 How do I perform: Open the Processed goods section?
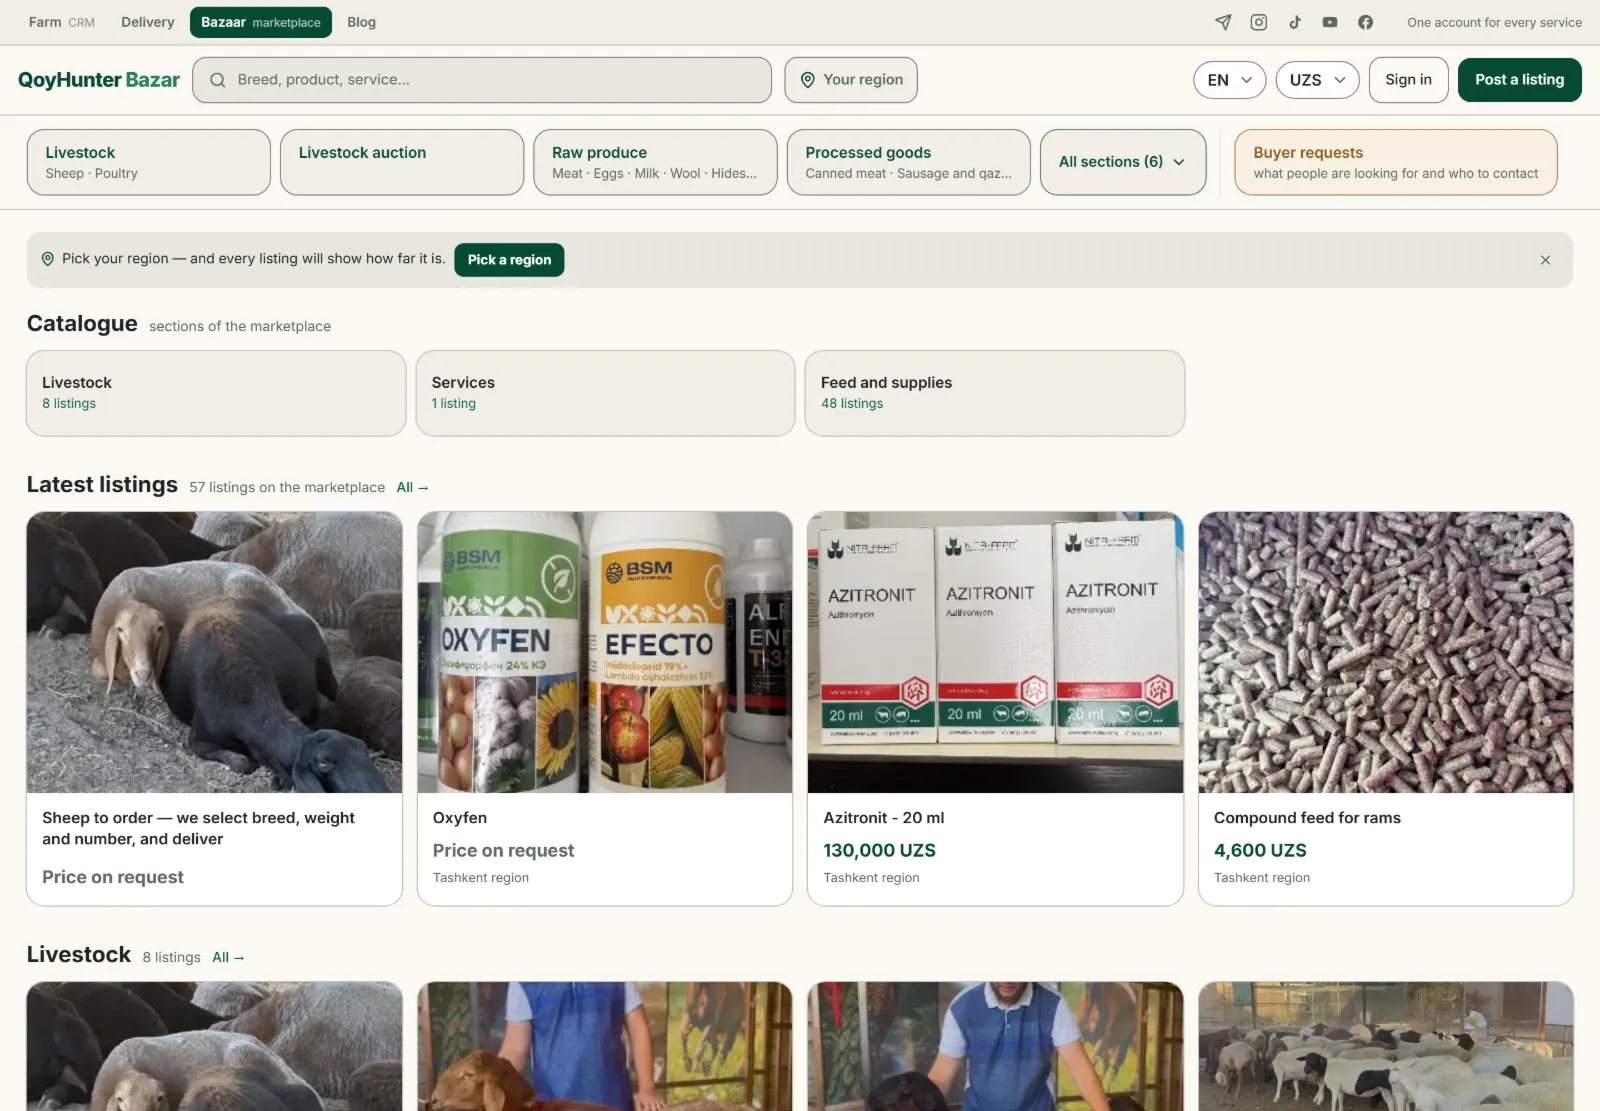click(909, 162)
